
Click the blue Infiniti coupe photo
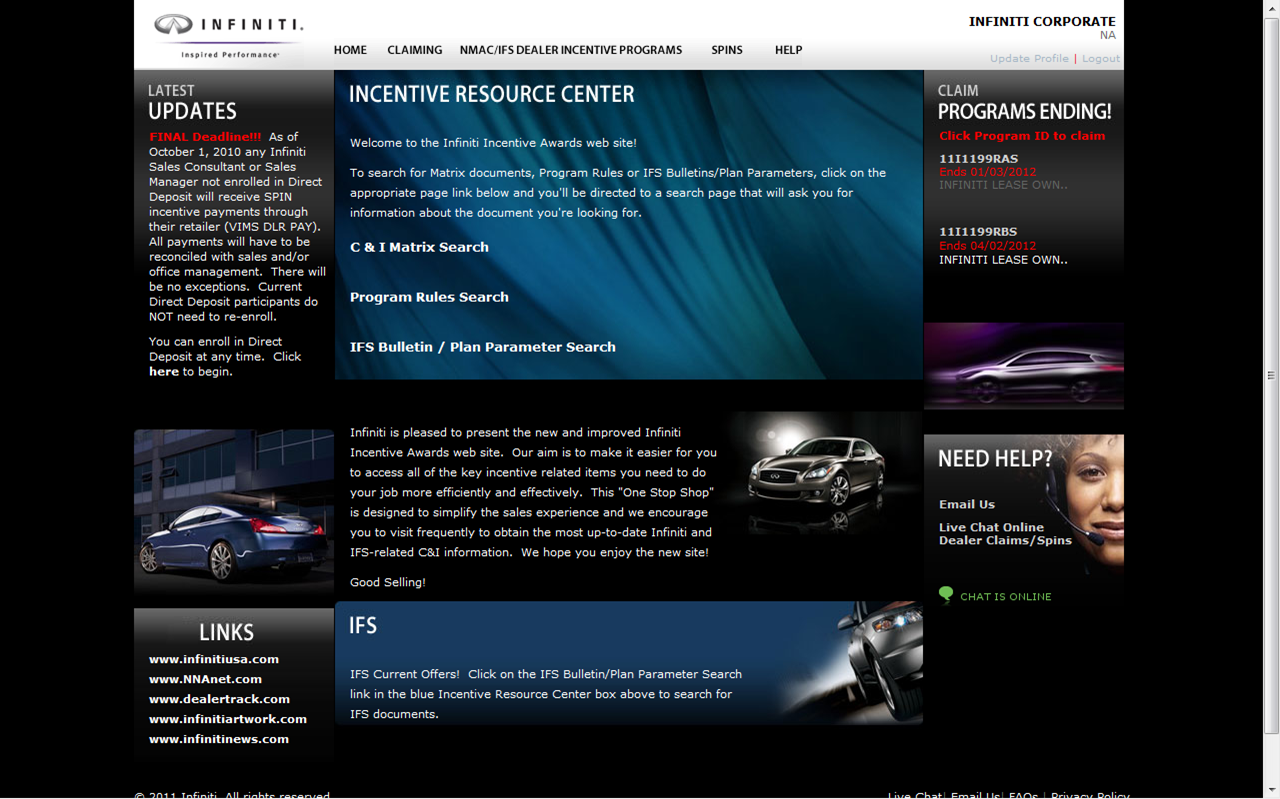tap(234, 515)
